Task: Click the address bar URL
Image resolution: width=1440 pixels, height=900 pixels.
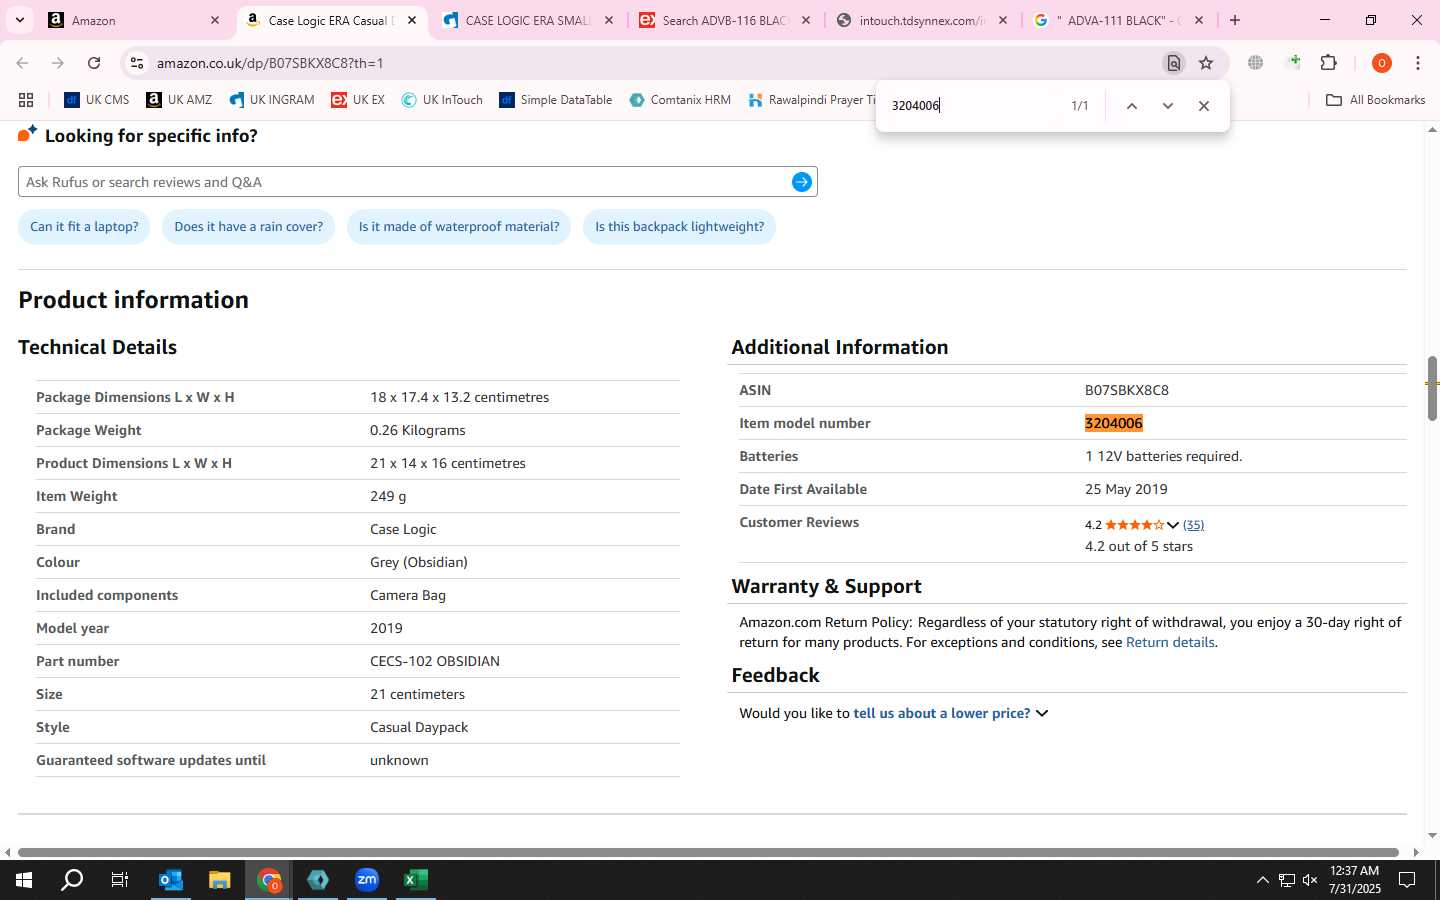Action: [x=270, y=63]
